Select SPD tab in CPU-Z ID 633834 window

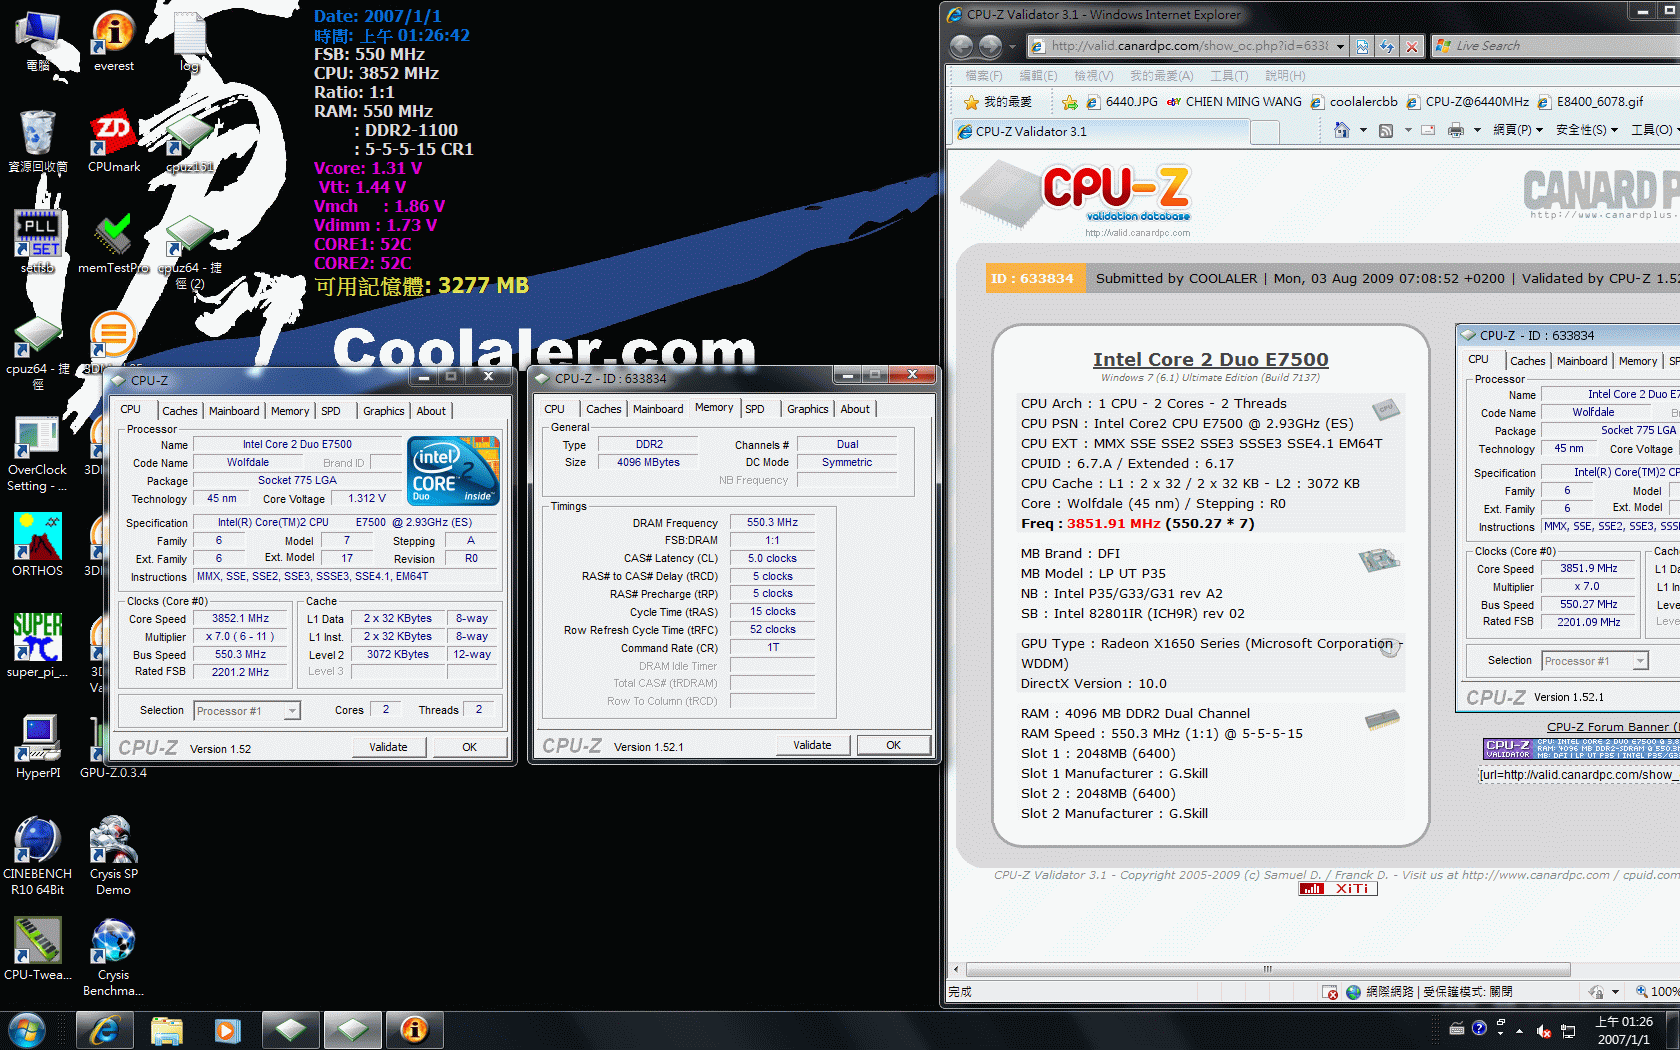coord(755,409)
